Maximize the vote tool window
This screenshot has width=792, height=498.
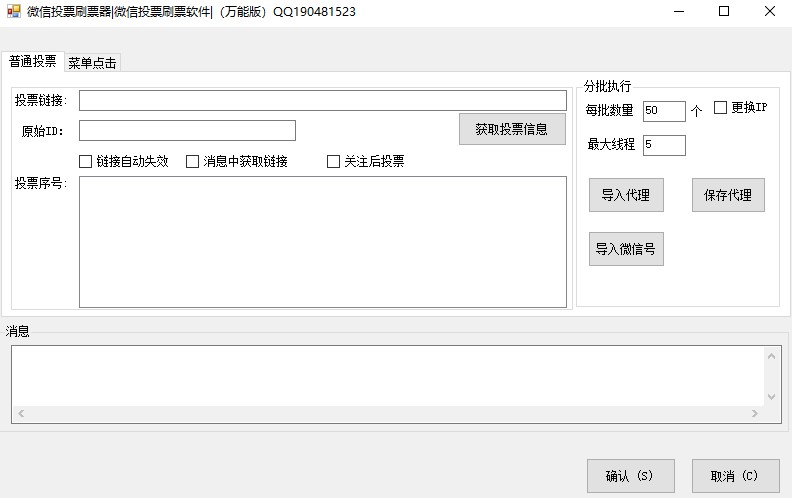click(724, 11)
